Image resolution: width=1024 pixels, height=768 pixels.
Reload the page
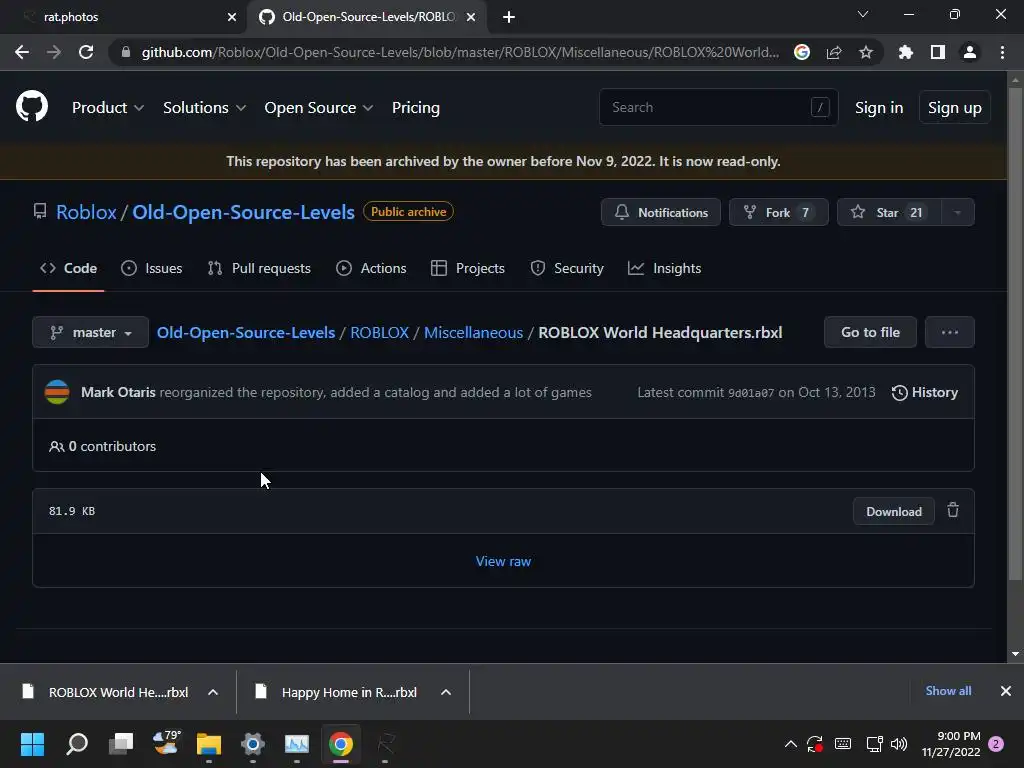point(86,52)
